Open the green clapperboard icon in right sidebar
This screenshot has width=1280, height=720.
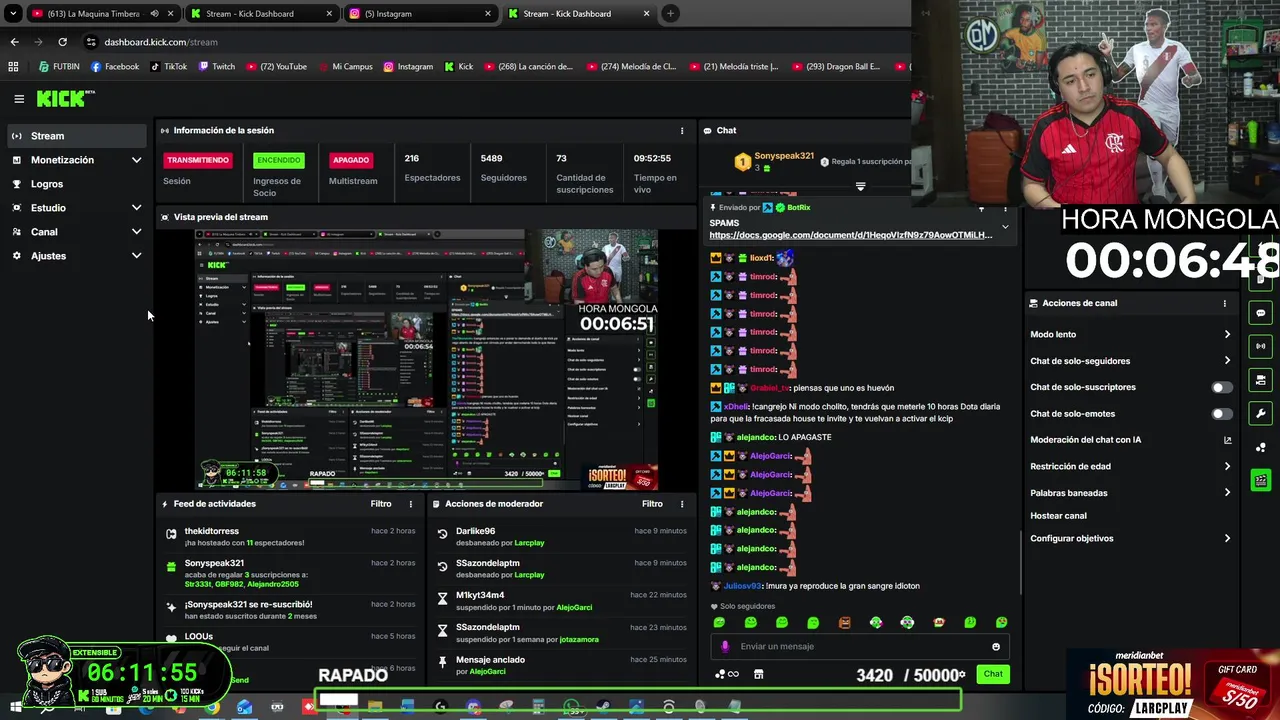1261,481
